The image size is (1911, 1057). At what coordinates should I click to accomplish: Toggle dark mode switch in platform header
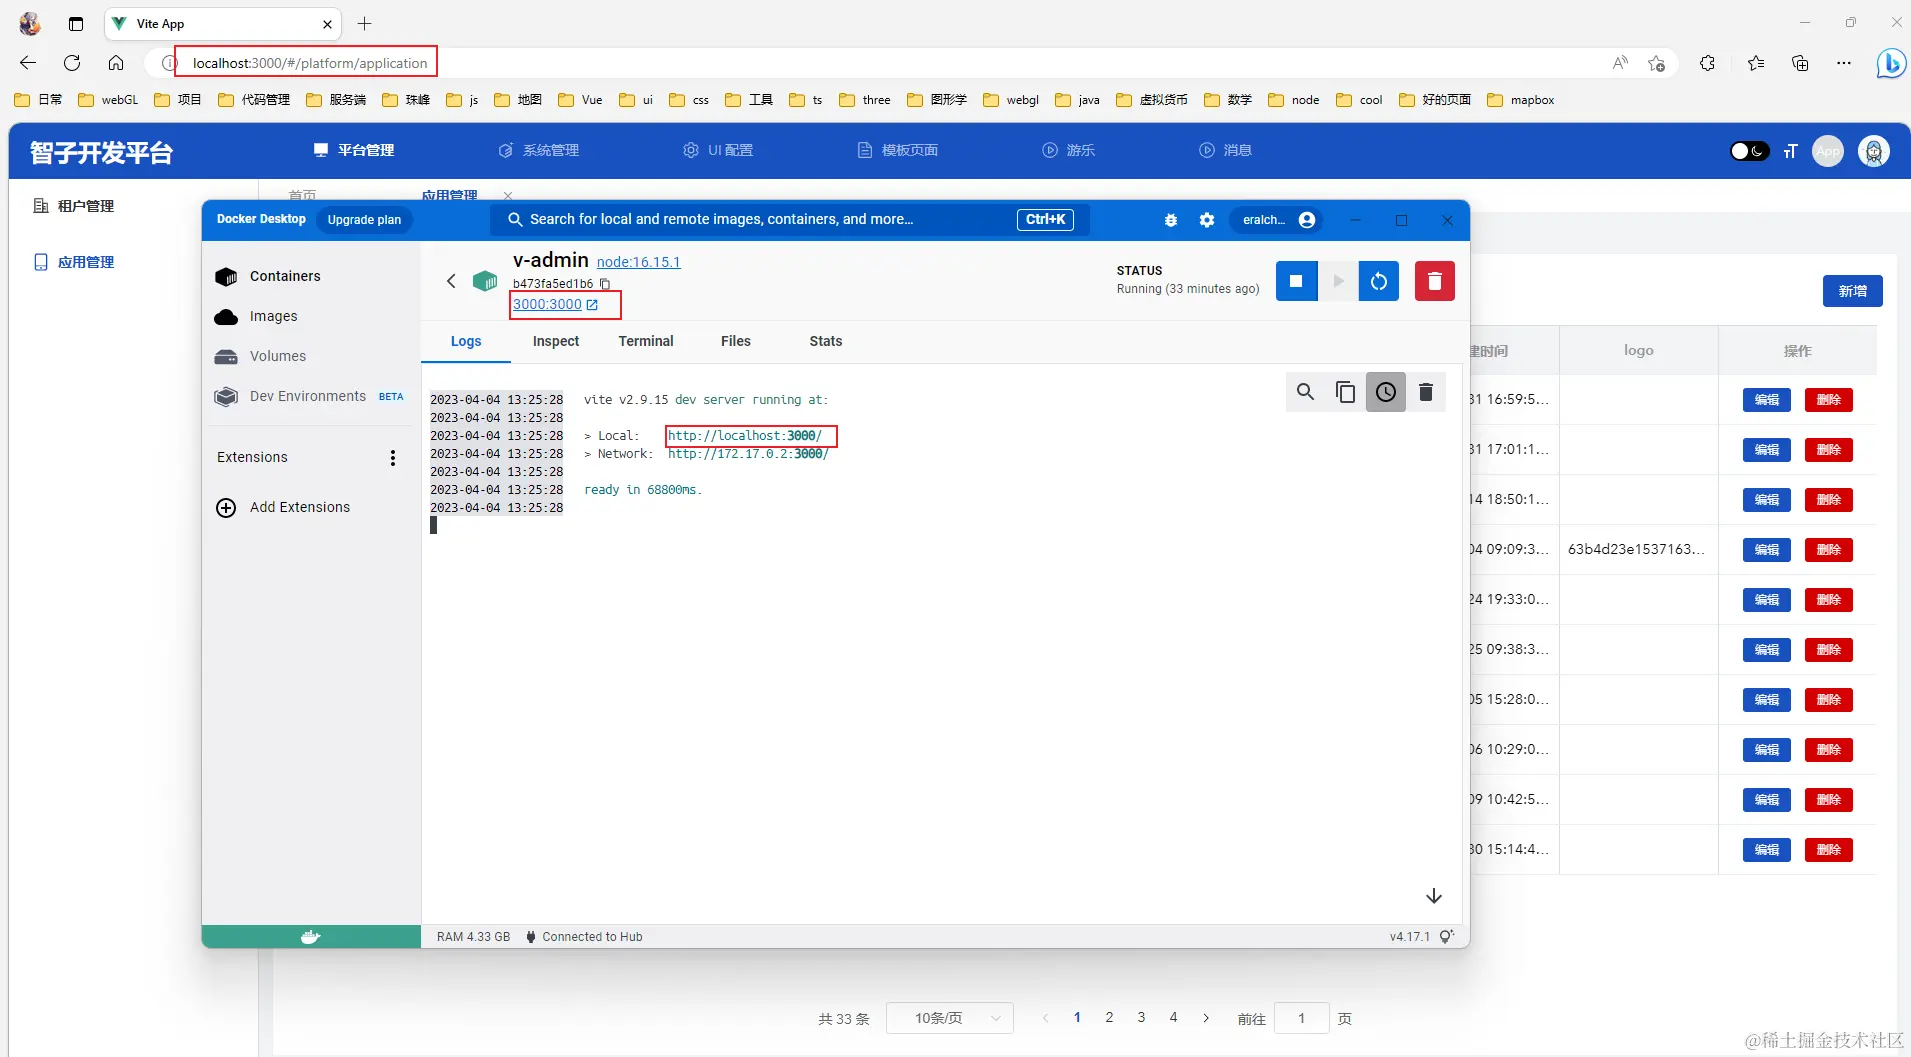[x=1749, y=151]
